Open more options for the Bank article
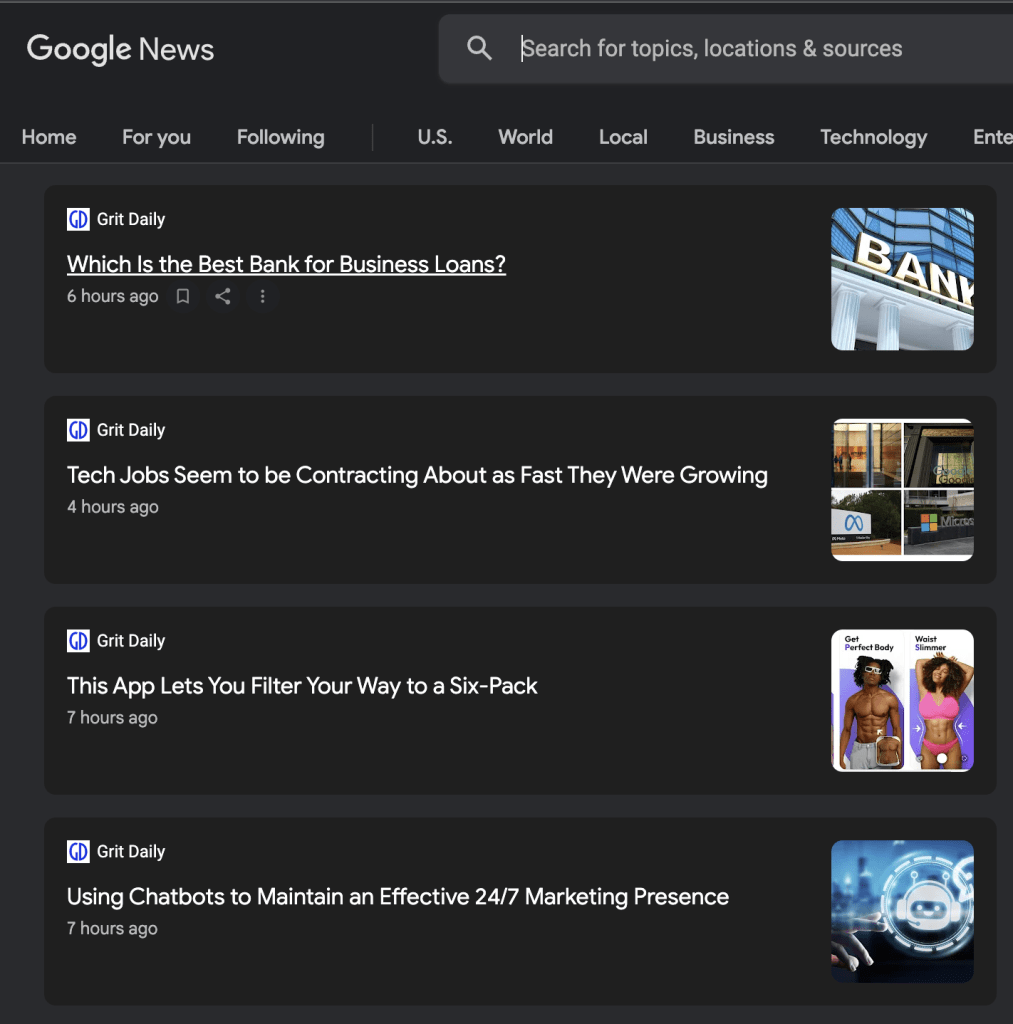The height and width of the screenshot is (1024, 1013). (262, 296)
